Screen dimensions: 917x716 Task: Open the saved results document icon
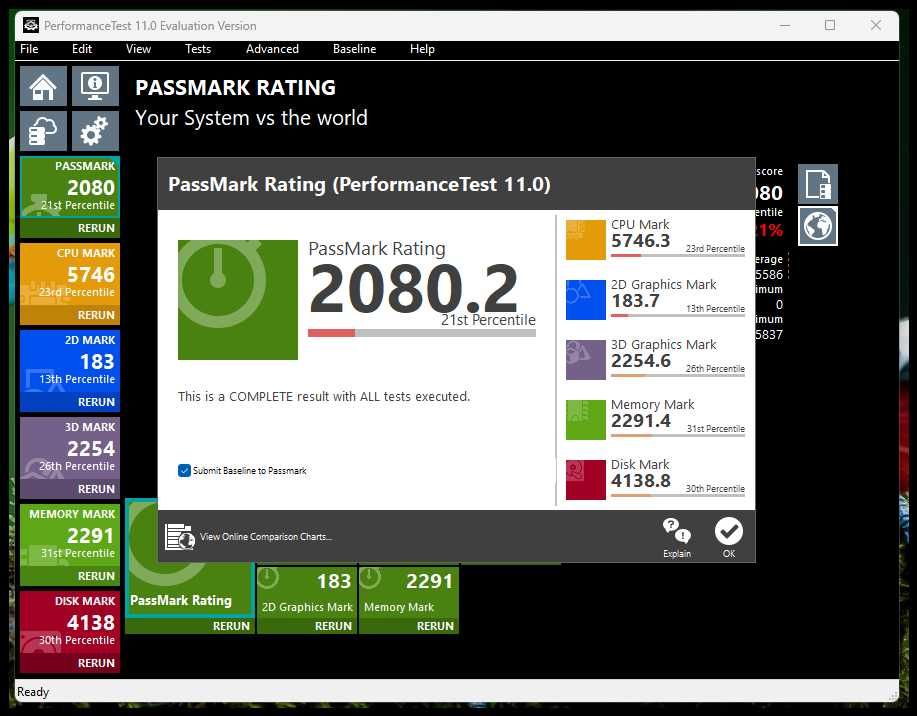click(818, 184)
